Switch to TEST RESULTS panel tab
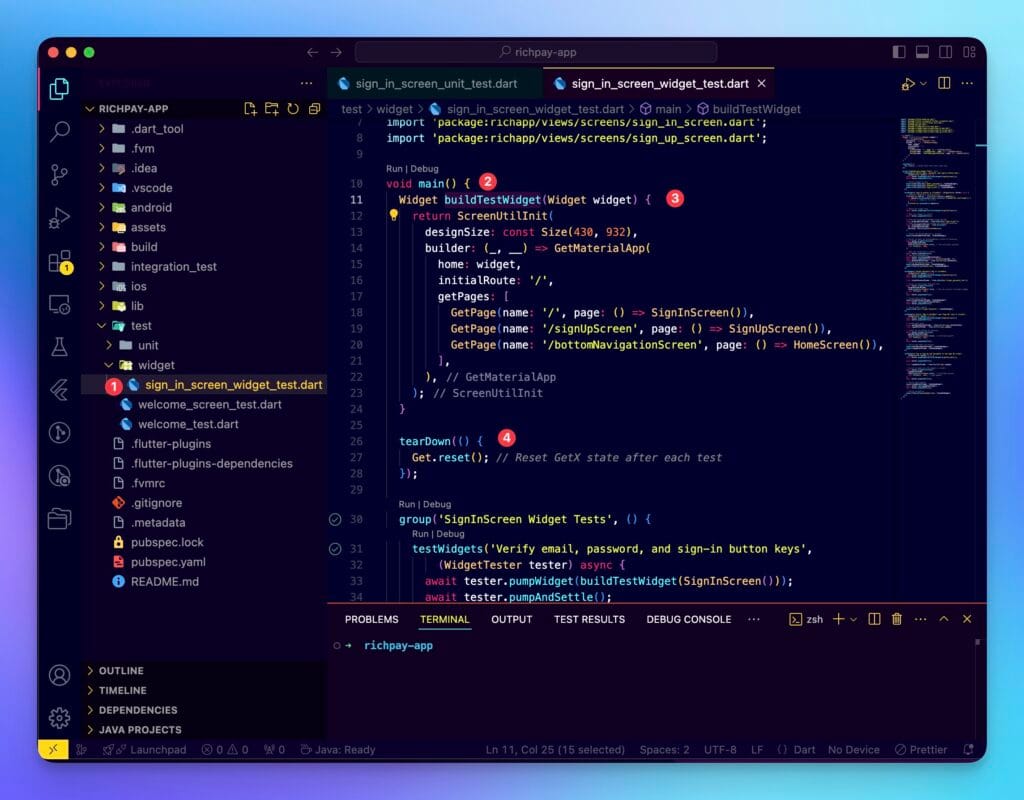Image resolution: width=1024 pixels, height=800 pixels. (589, 619)
